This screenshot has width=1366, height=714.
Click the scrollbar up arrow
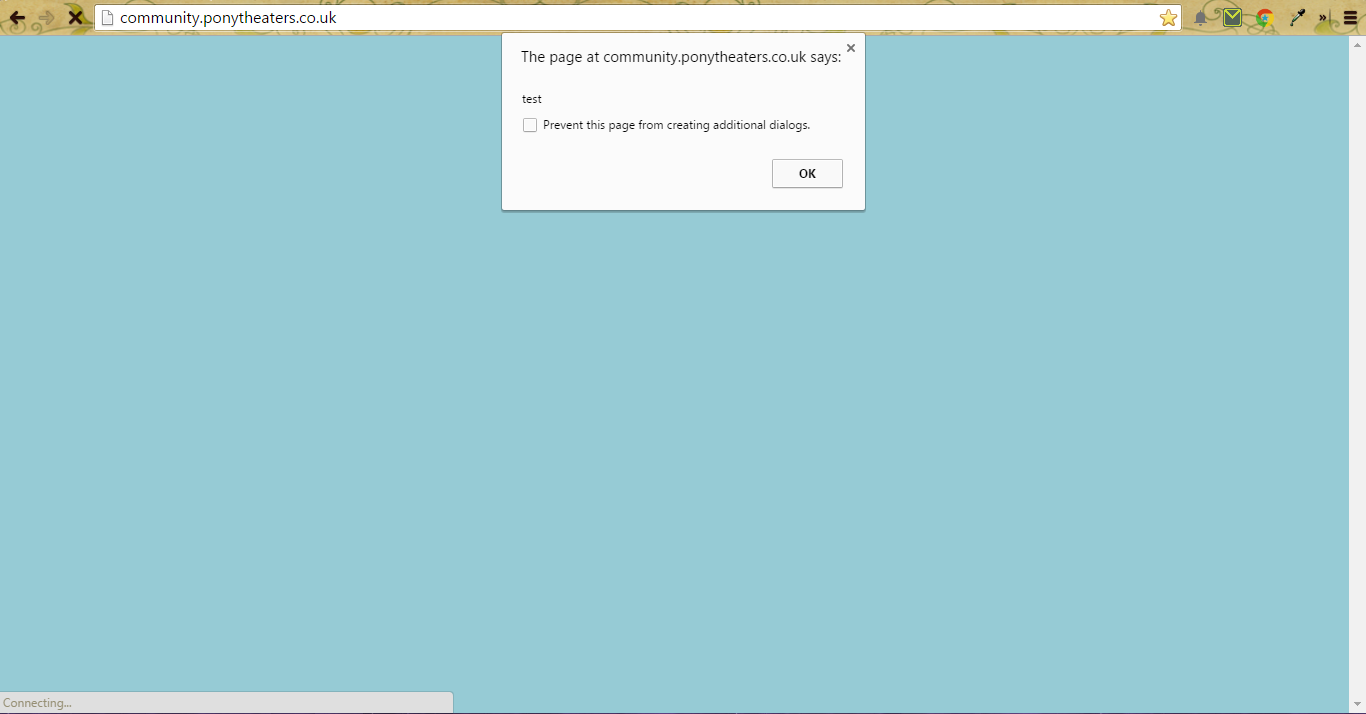(1357, 44)
